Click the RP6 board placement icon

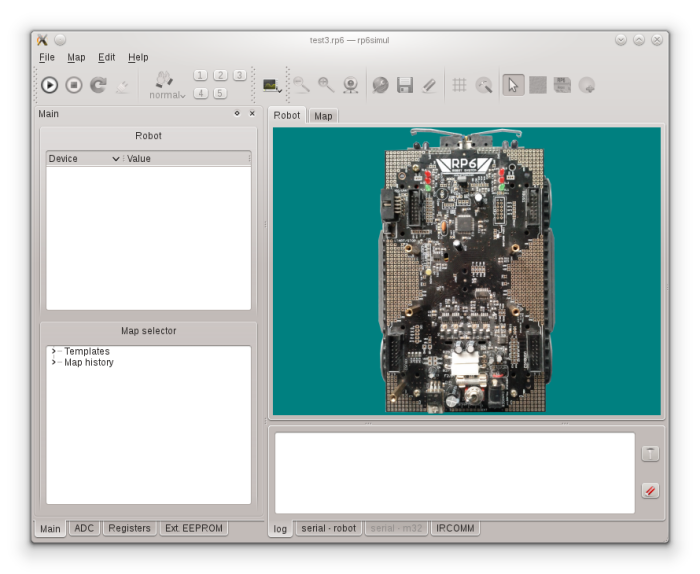click(562, 85)
